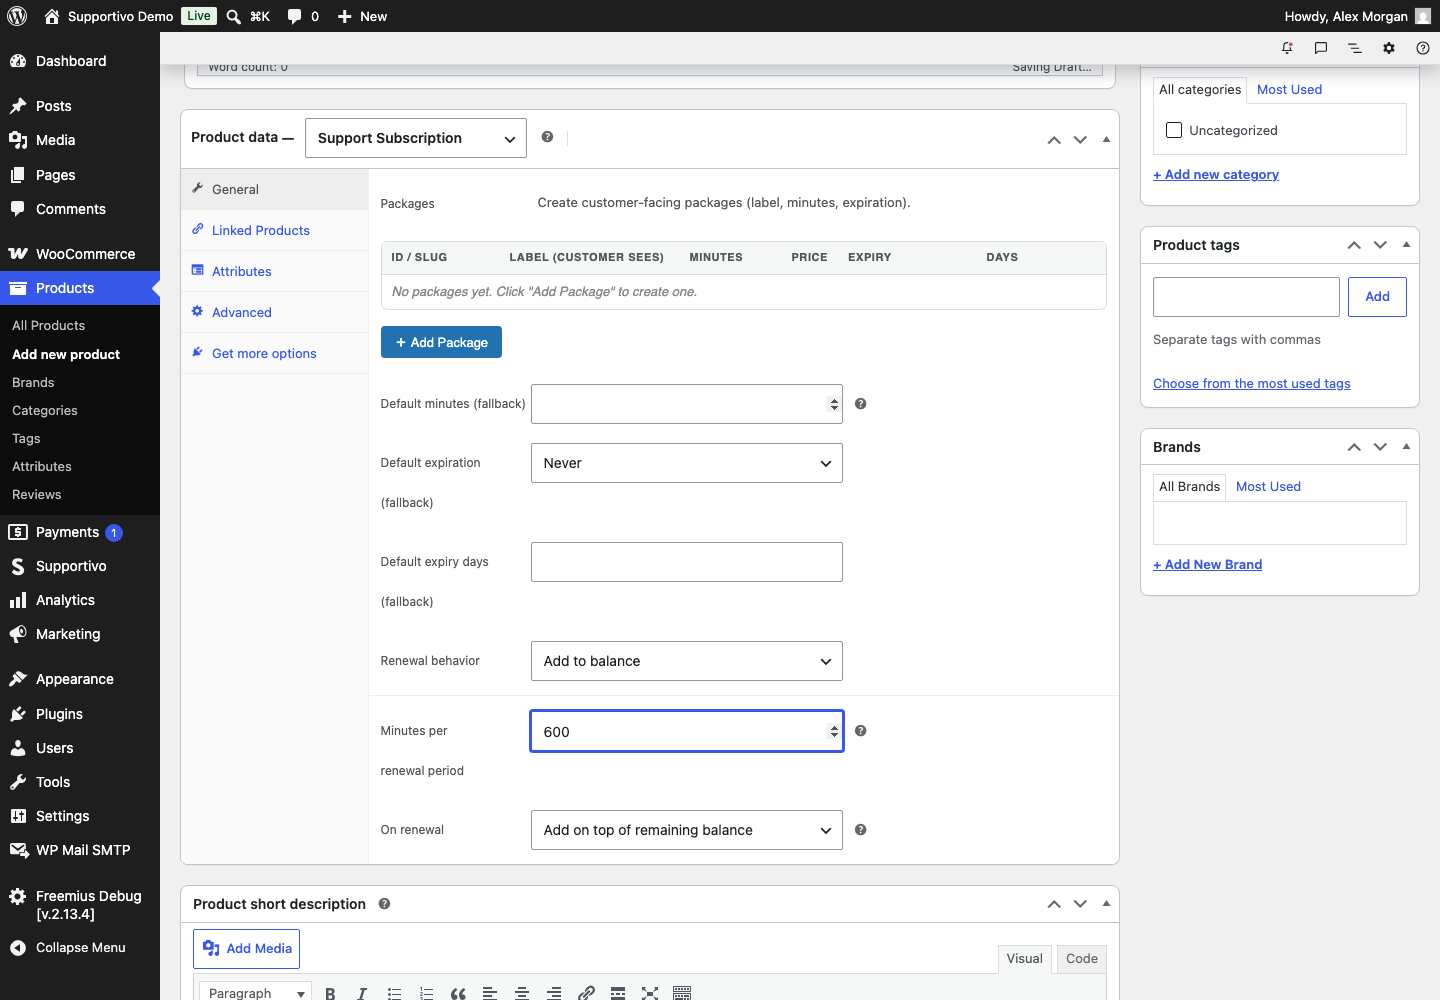Click Add button for product tags
The image size is (1440, 1000).
[x=1377, y=297]
